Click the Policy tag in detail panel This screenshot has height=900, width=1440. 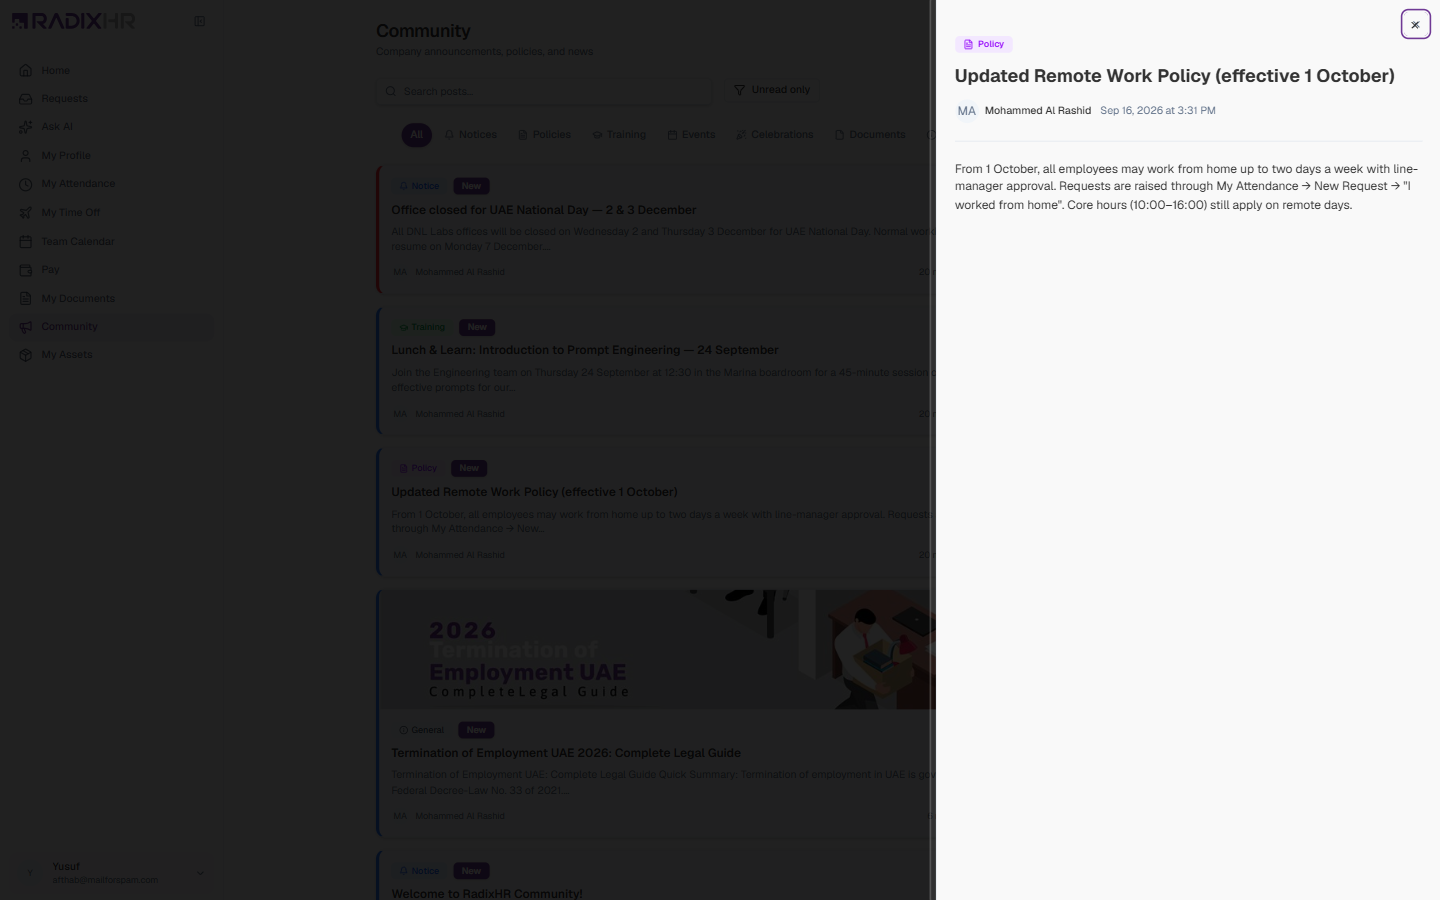pyautogui.click(x=984, y=44)
